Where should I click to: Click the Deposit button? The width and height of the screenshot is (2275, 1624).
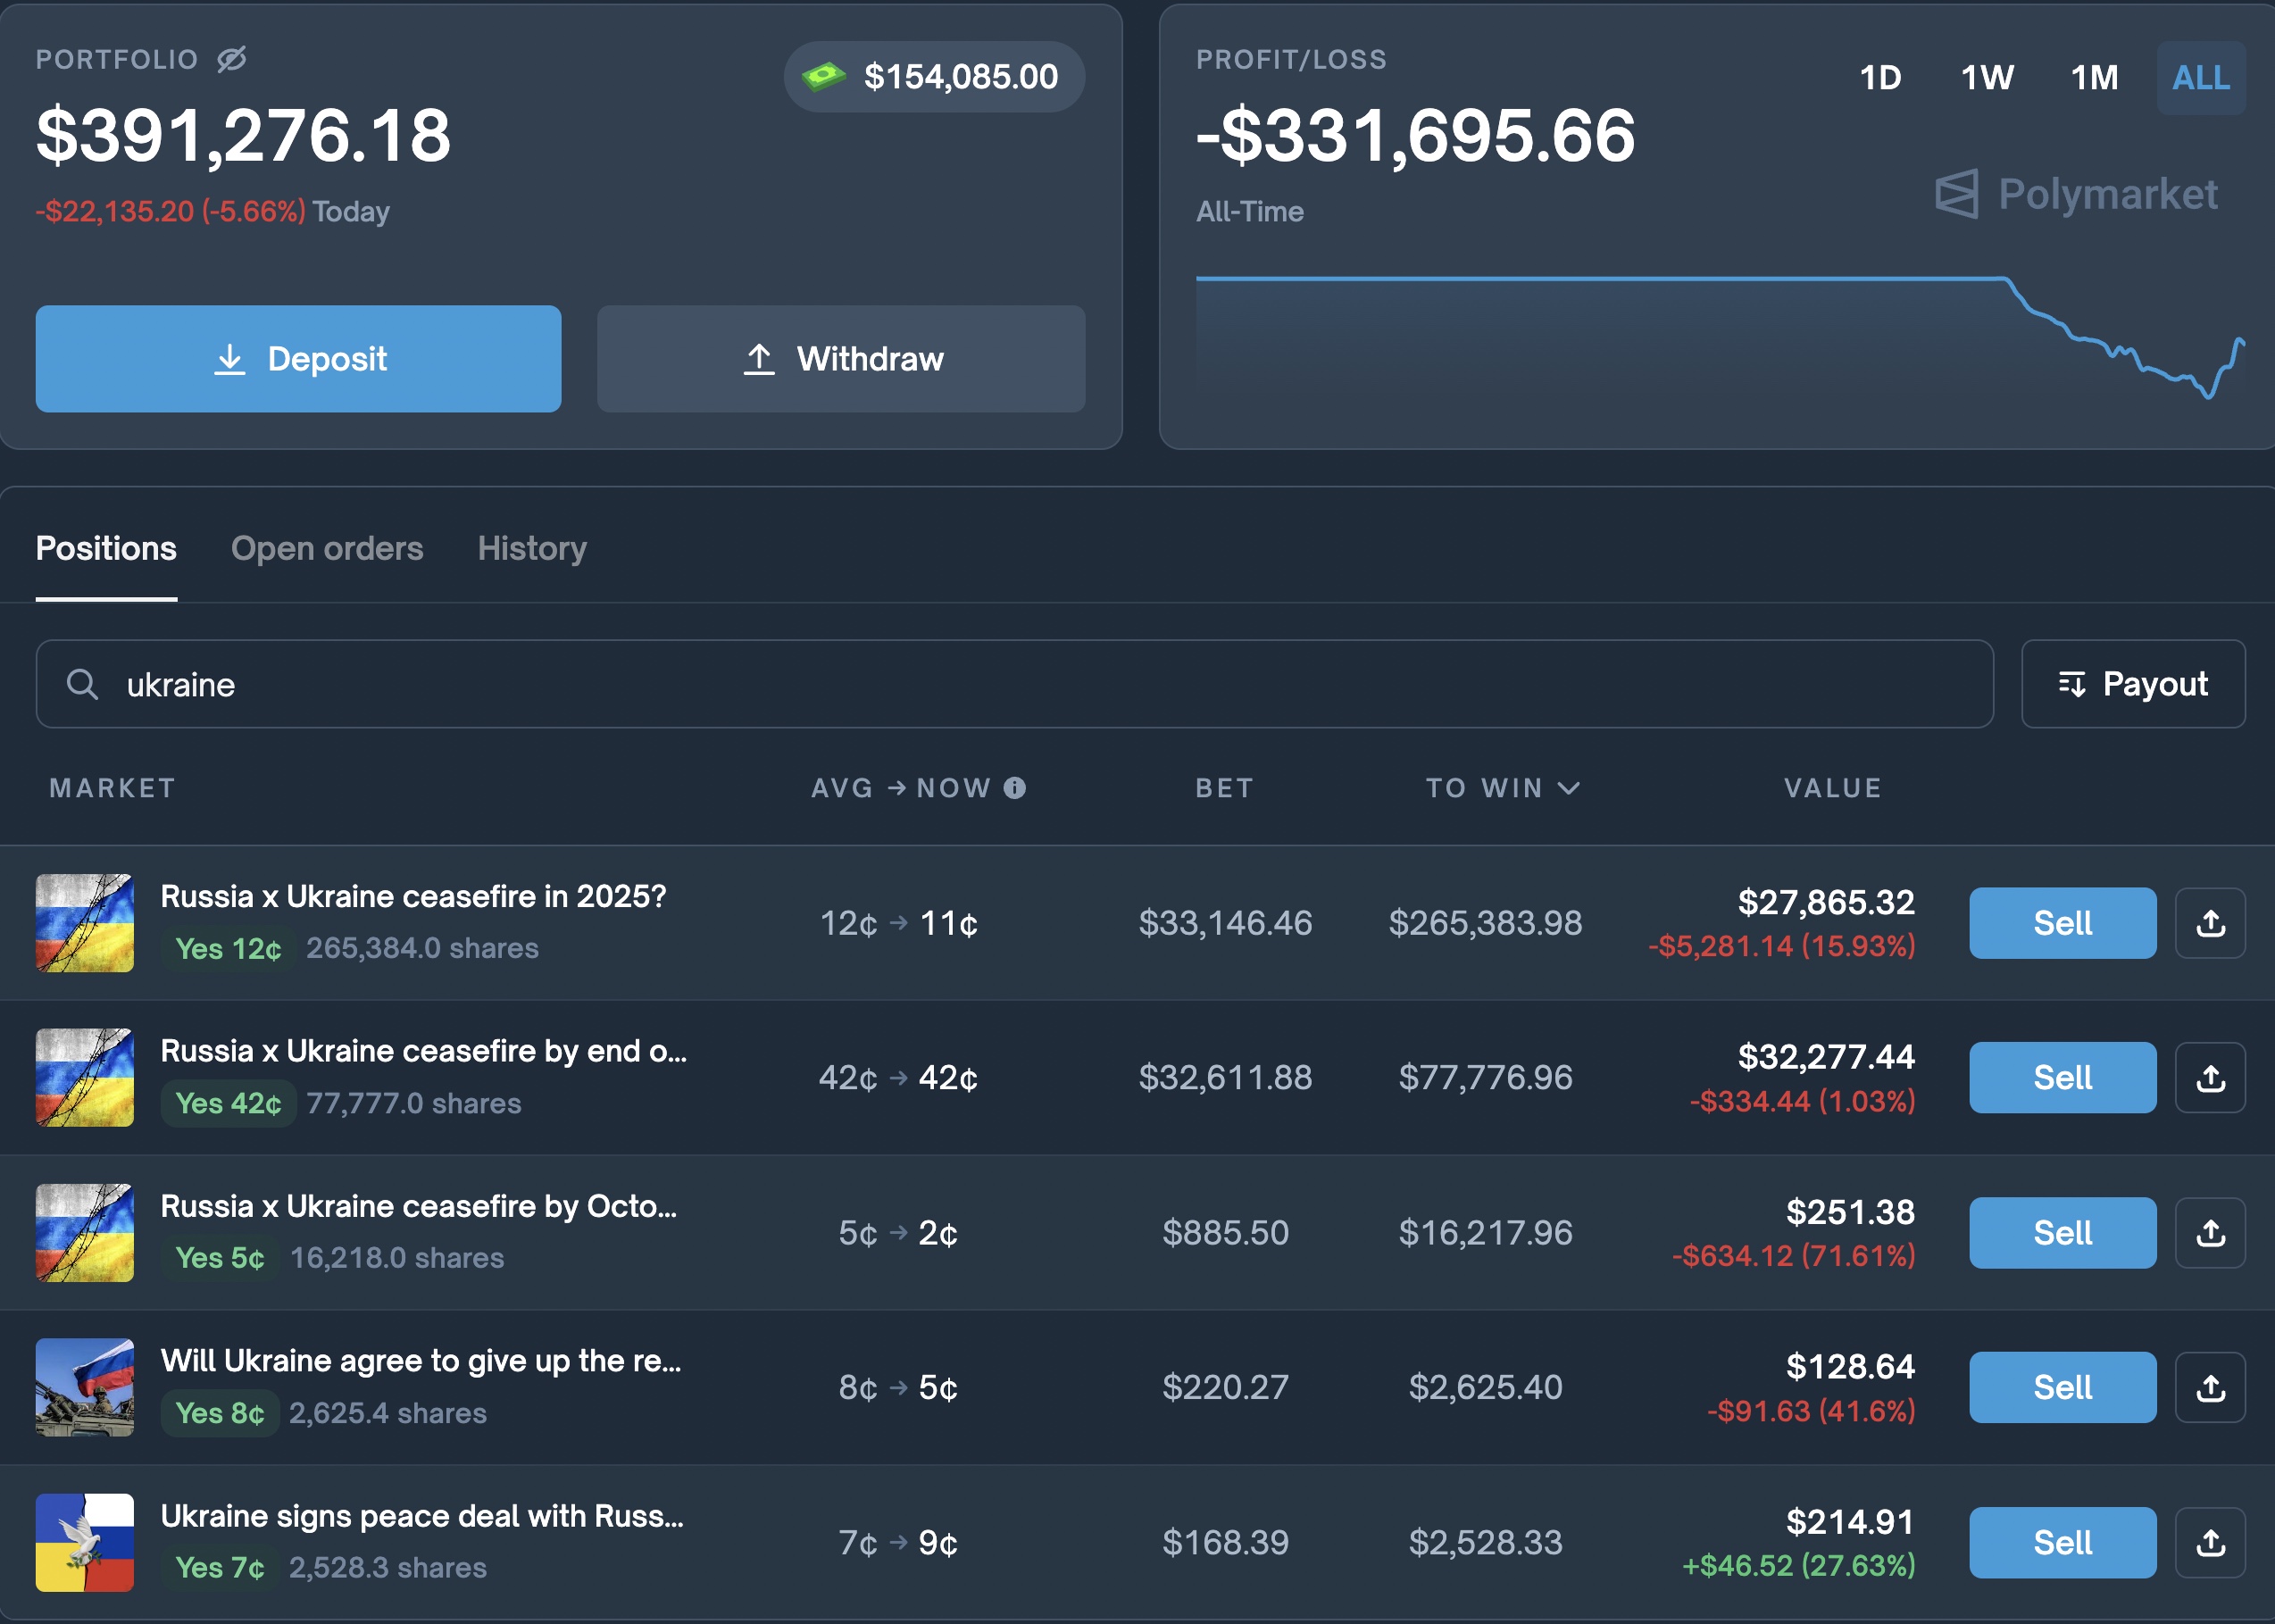pos(298,359)
